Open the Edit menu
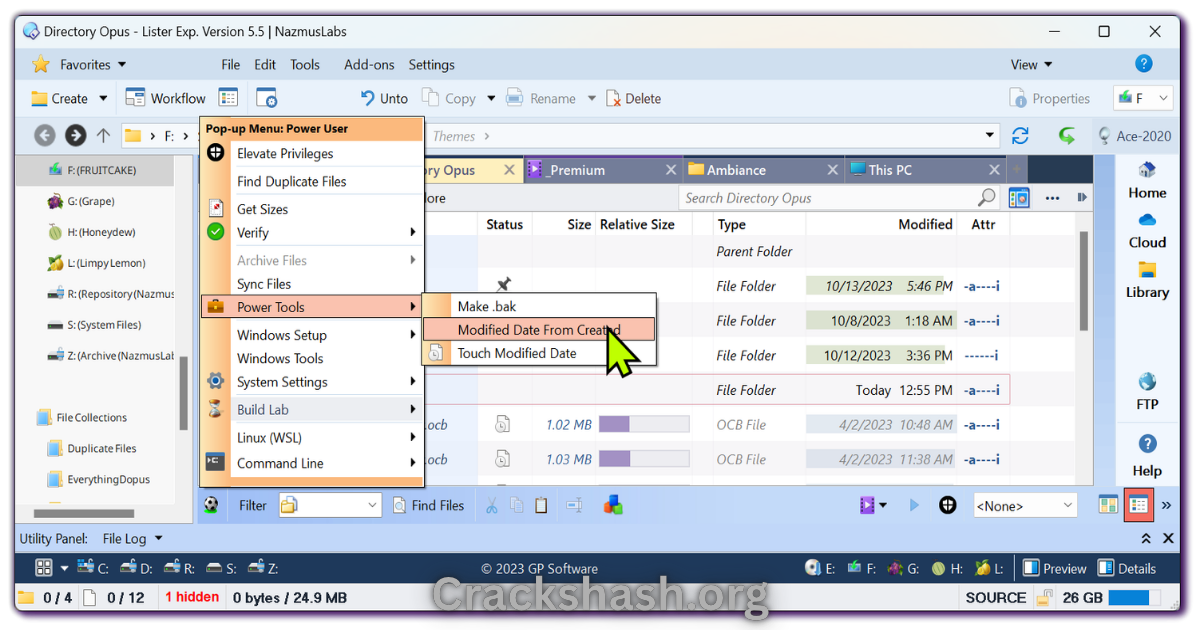This screenshot has width=1200, height=630. pos(265,64)
